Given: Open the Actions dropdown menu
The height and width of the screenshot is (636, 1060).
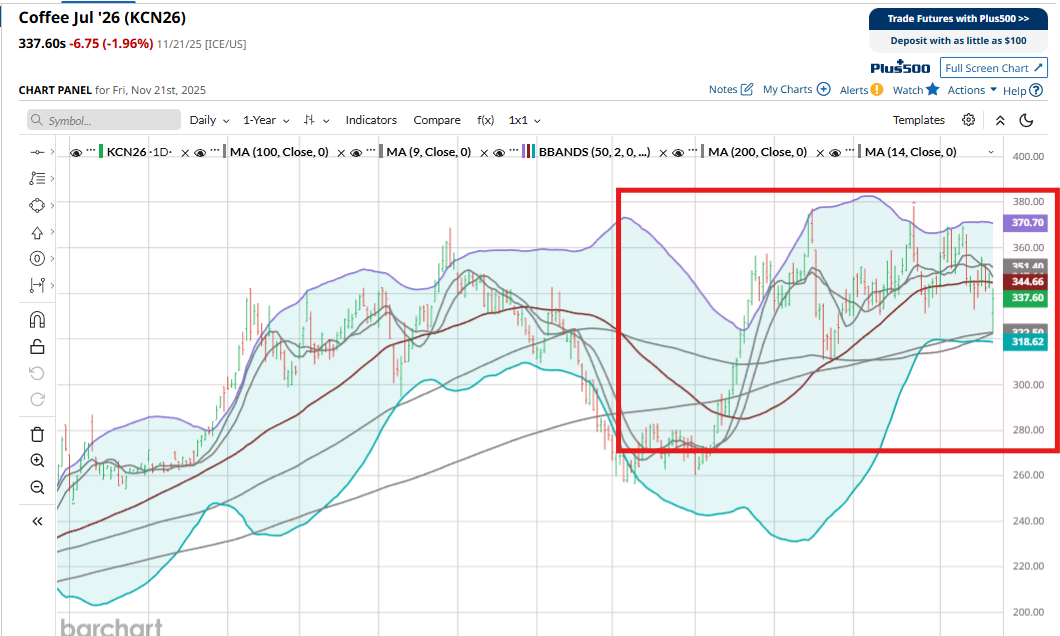Looking at the screenshot, I should 972,90.
